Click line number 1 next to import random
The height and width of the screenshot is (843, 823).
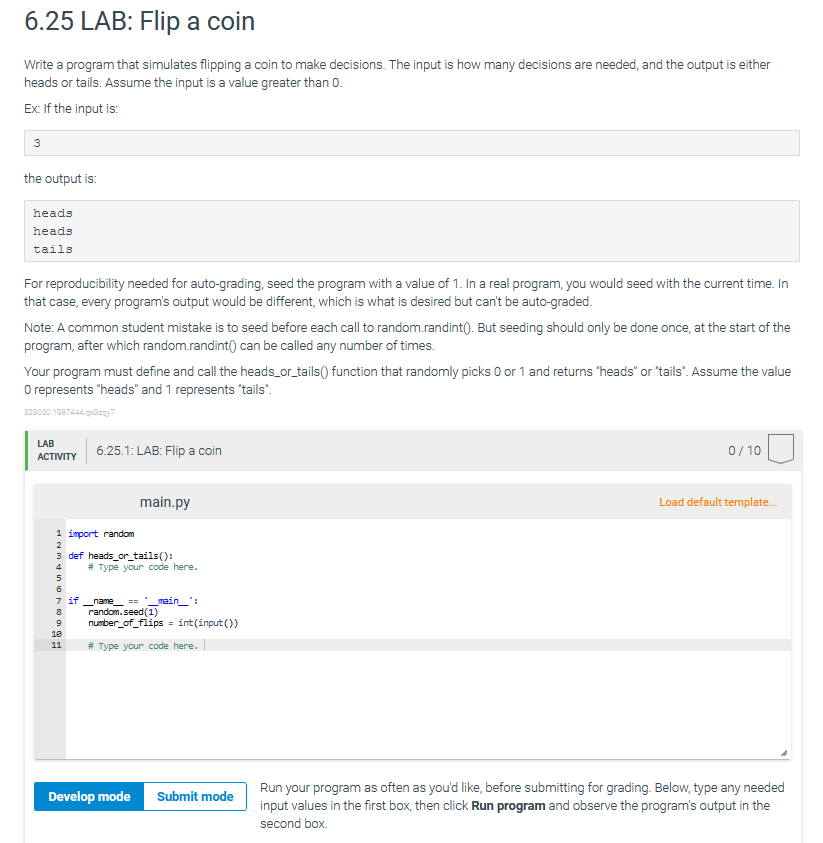click(57, 533)
